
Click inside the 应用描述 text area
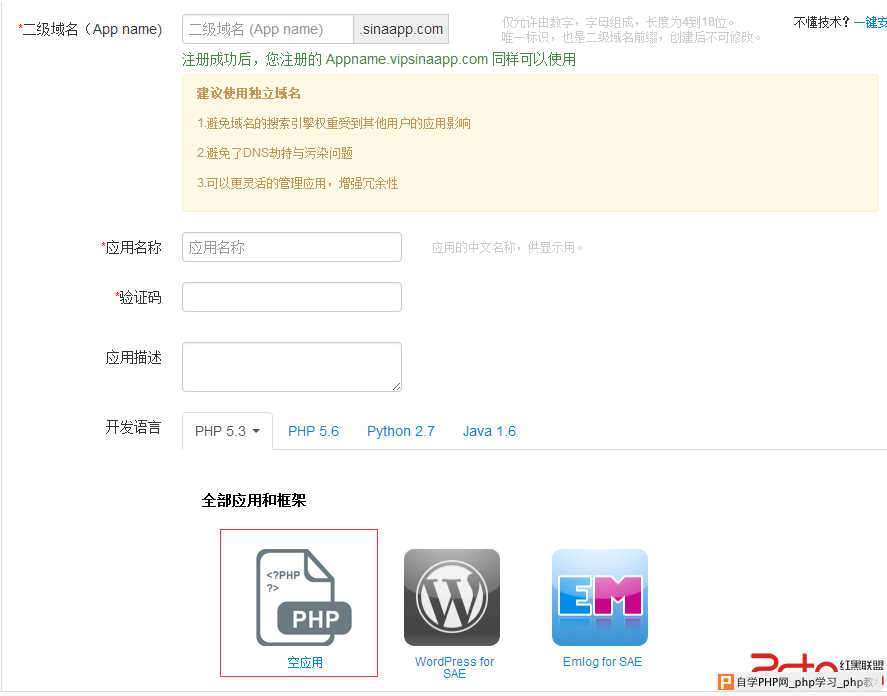coord(292,367)
